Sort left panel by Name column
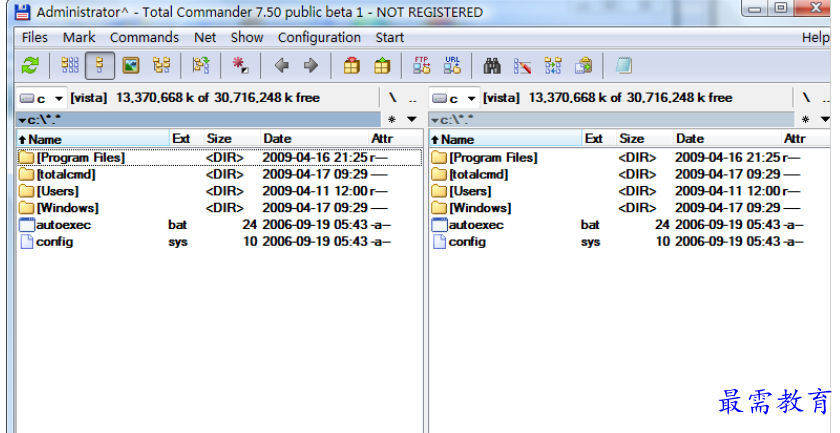This screenshot has width=840, height=433. point(93,139)
